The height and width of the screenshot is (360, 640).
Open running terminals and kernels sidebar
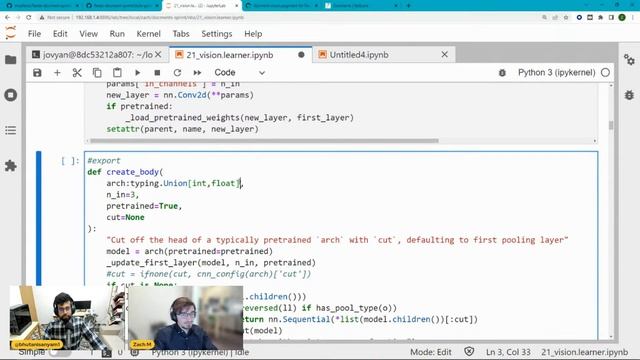[11, 95]
